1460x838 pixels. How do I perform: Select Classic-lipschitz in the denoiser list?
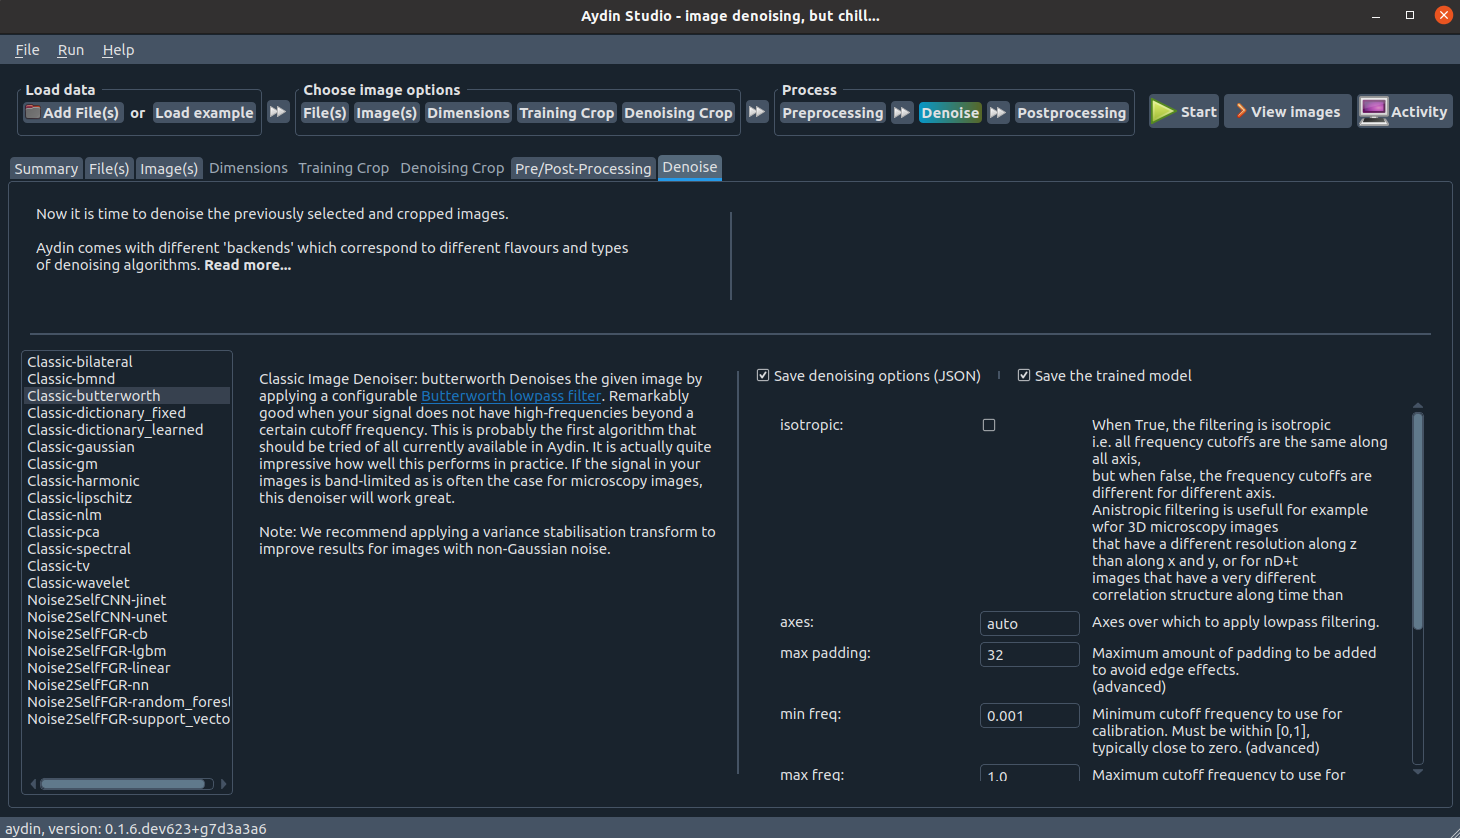click(x=127, y=498)
